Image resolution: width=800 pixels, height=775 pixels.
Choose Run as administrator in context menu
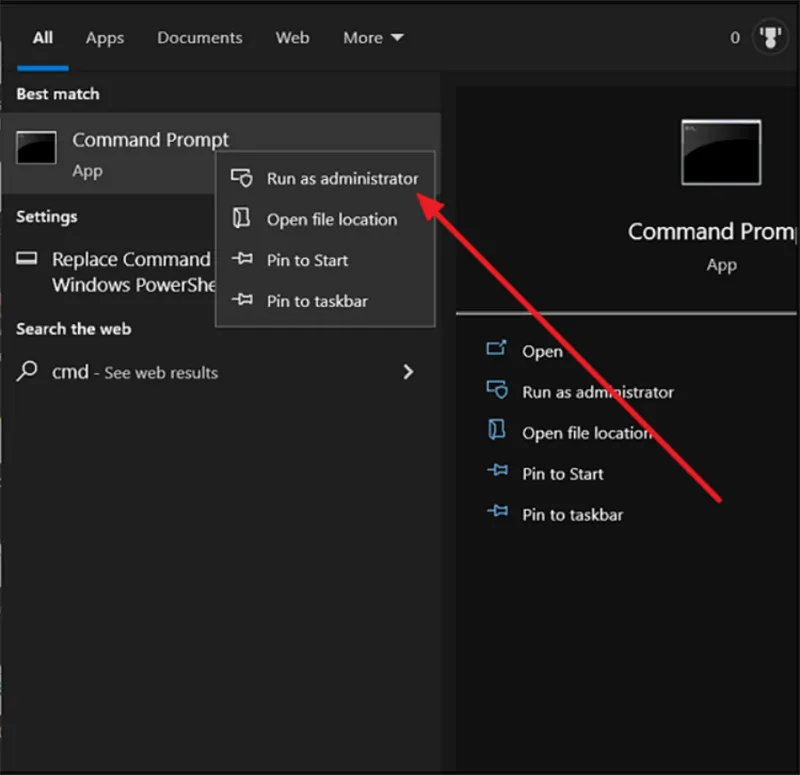tap(325, 179)
